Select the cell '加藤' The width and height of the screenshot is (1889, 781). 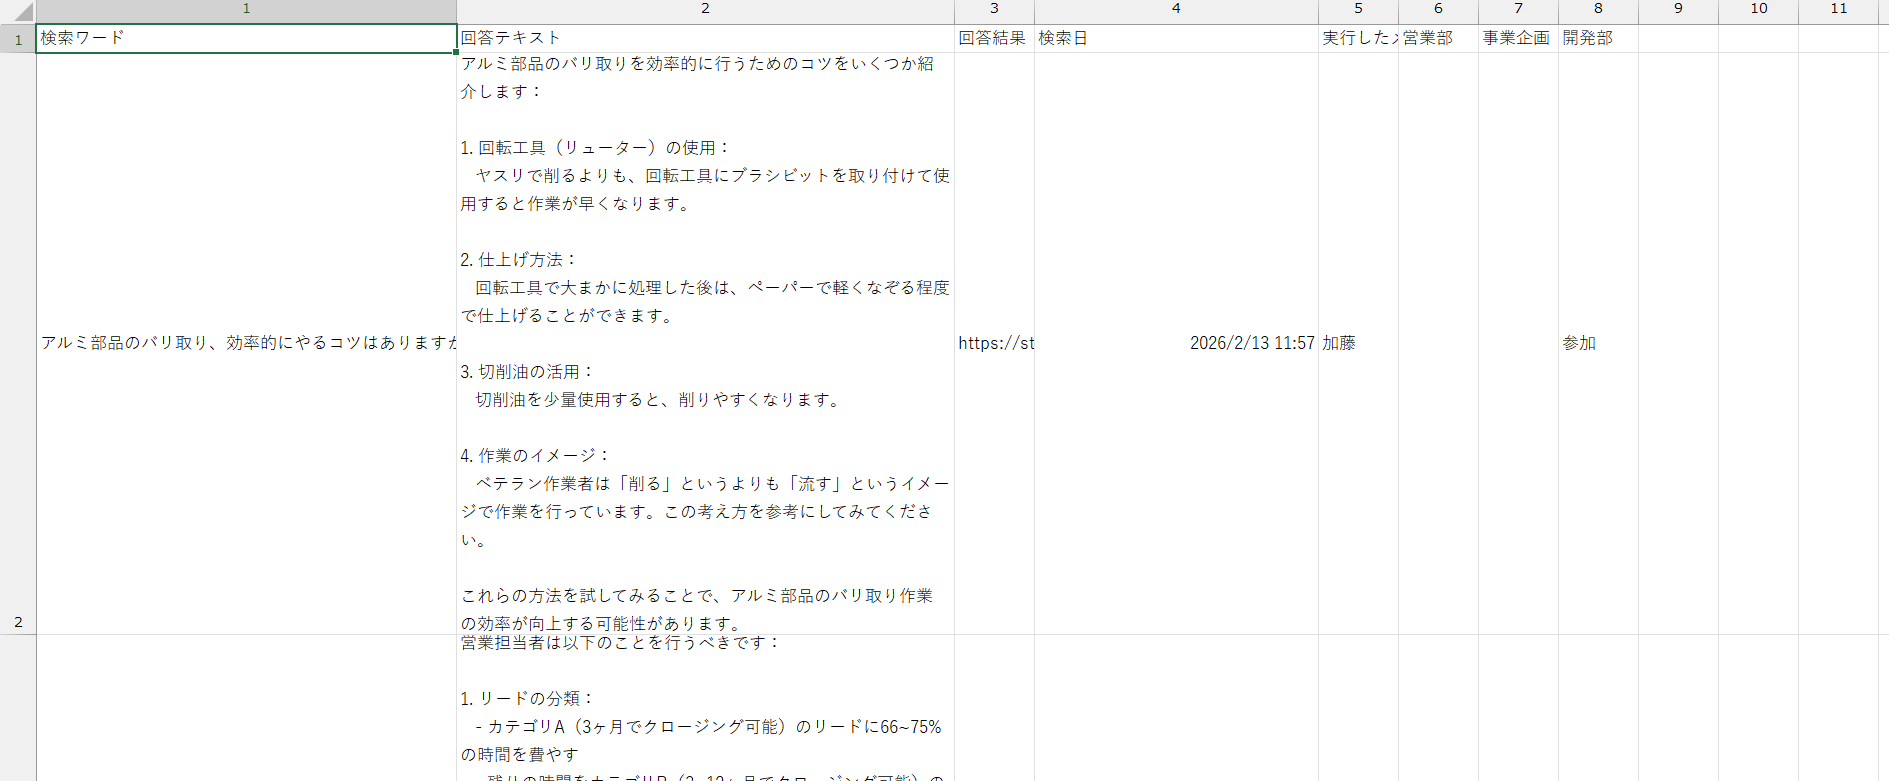click(x=1358, y=343)
